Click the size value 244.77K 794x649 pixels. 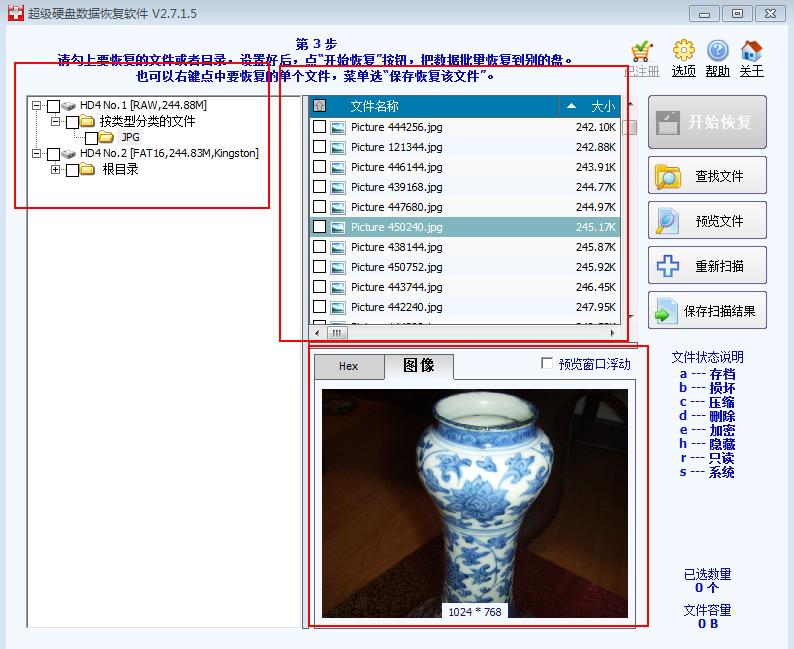[596, 187]
